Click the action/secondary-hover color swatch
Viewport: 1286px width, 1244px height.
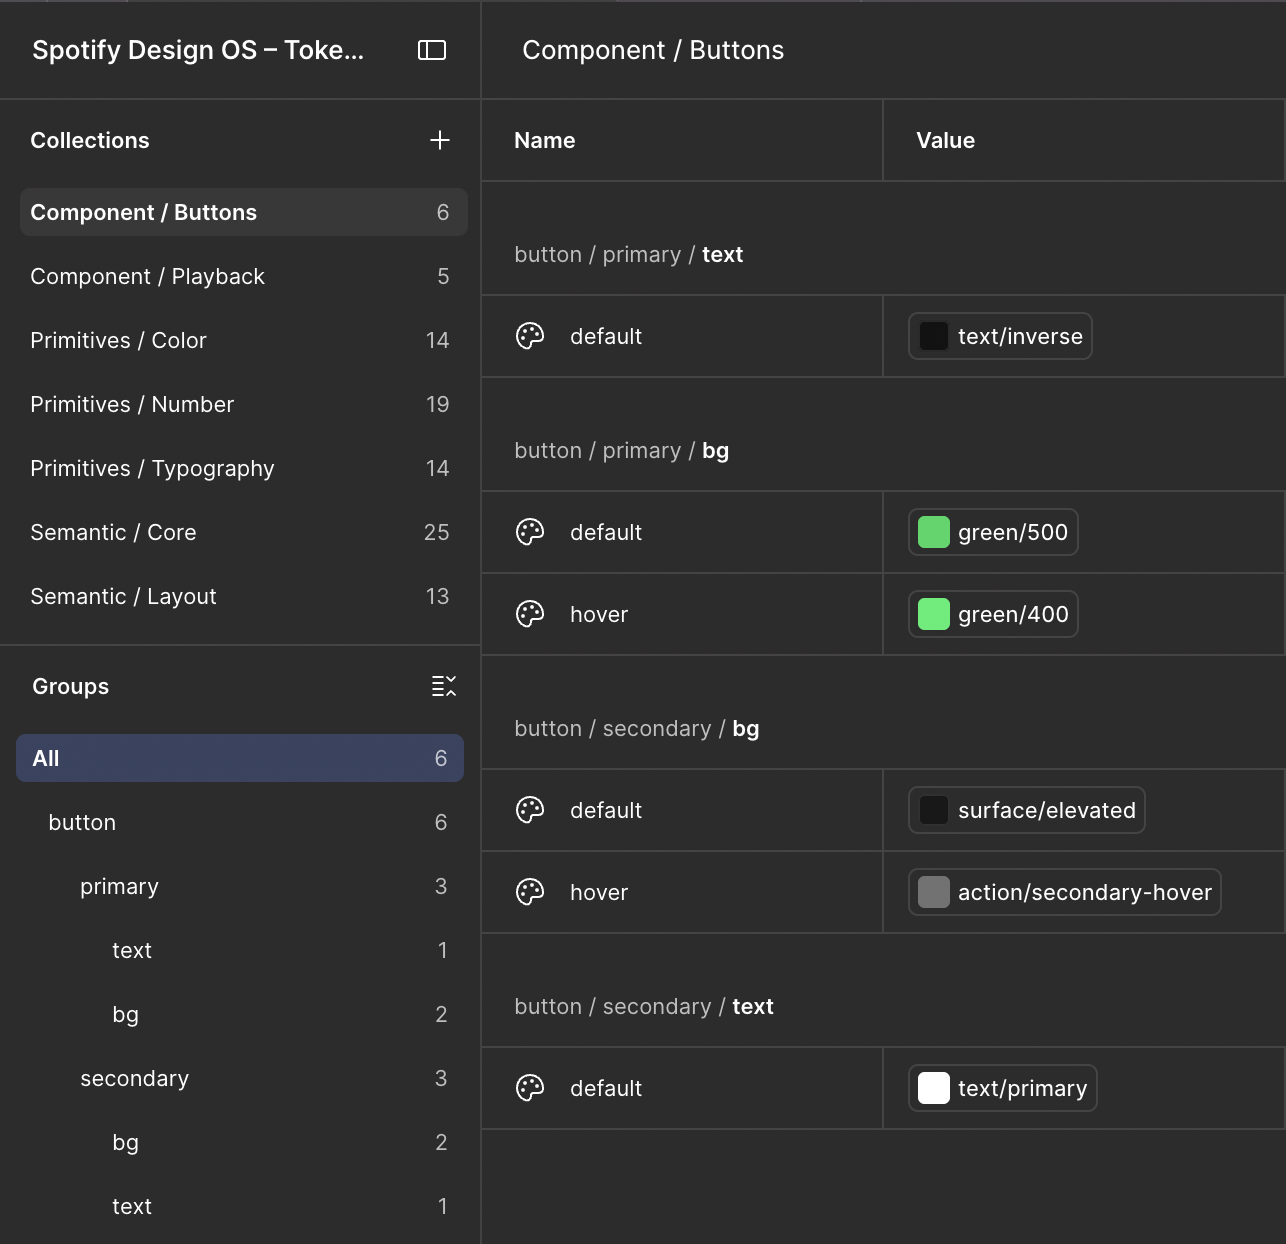point(933,892)
